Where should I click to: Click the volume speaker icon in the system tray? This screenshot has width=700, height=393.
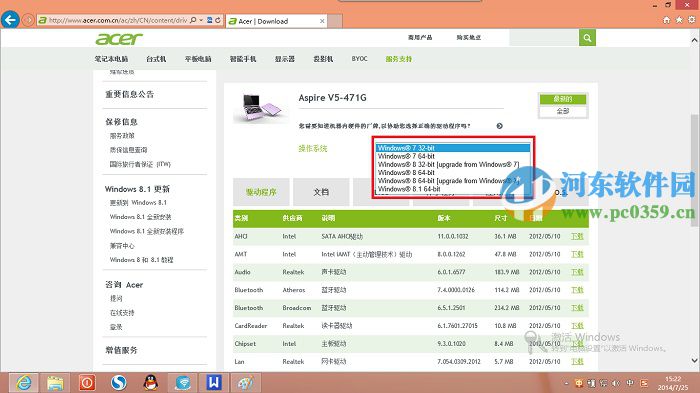[x=616, y=383]
